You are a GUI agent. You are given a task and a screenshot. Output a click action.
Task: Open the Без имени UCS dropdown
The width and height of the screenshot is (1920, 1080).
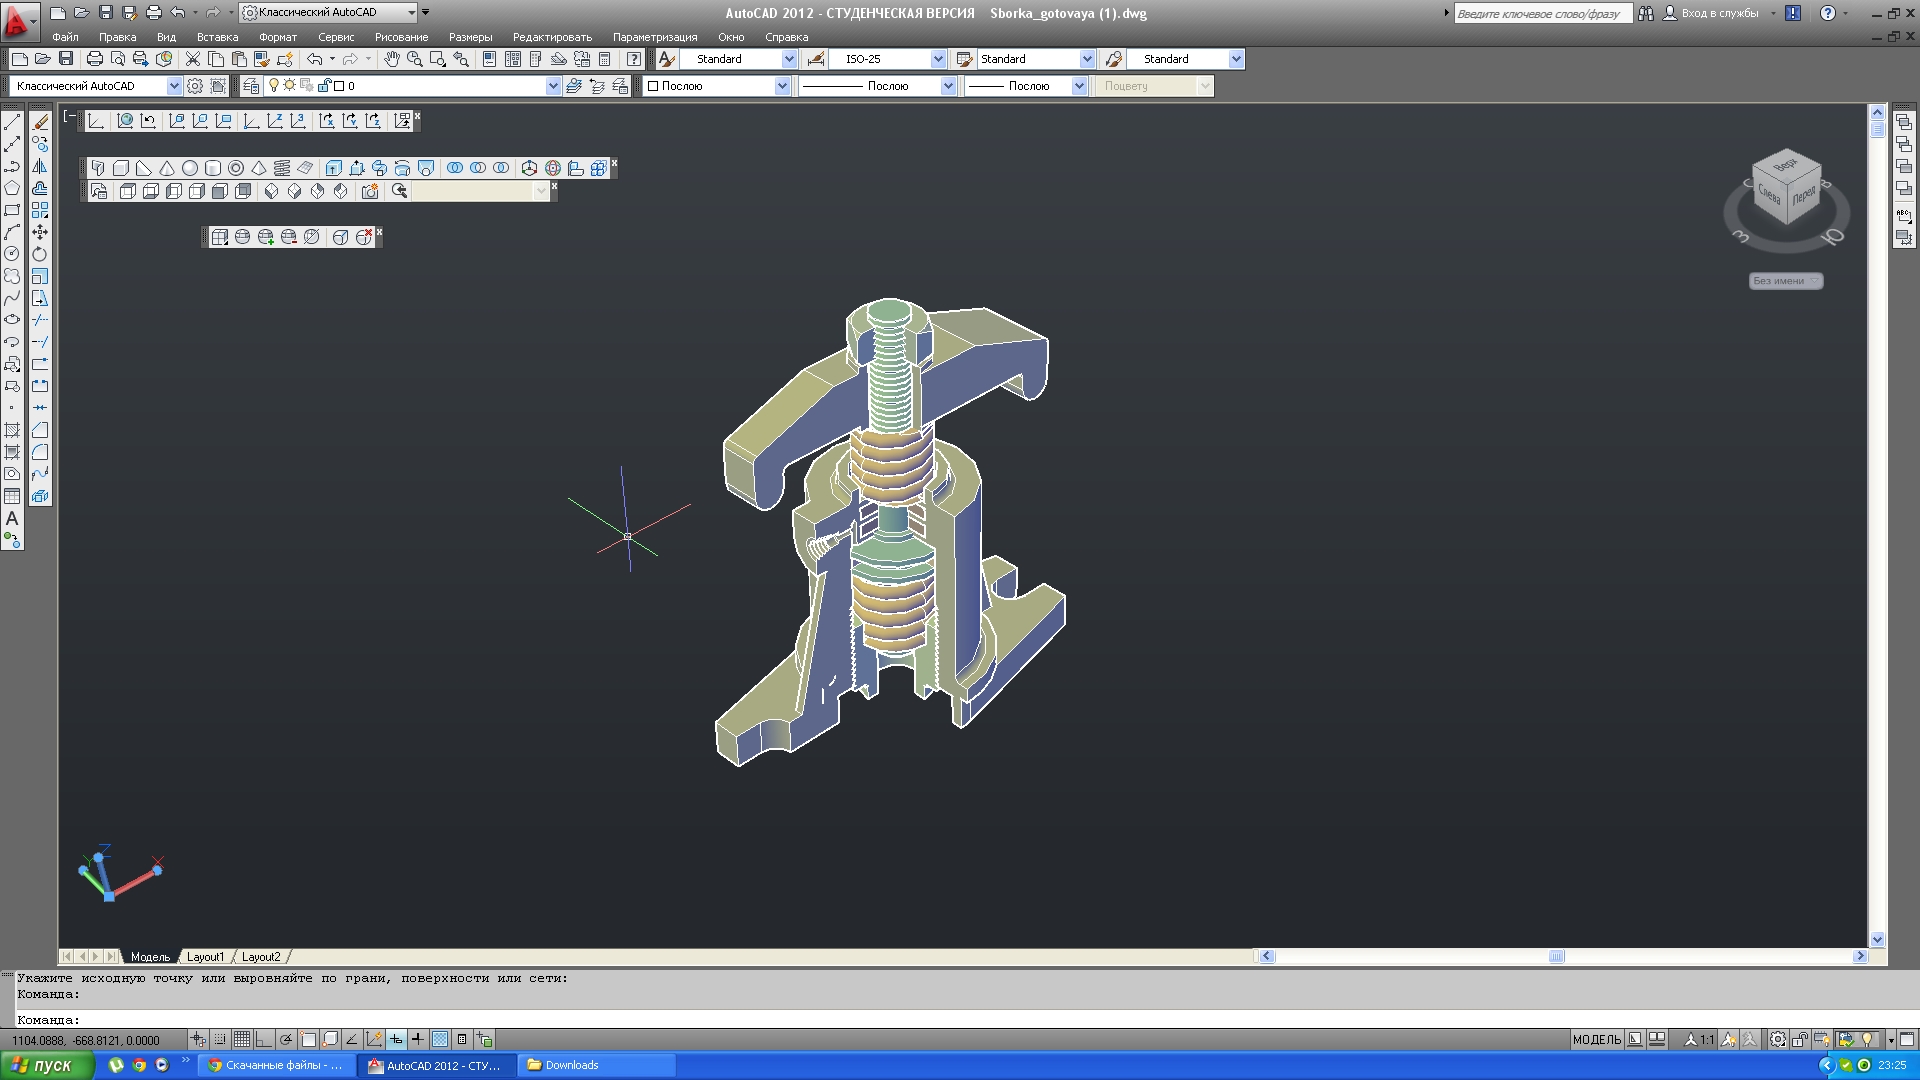pyautogui.click(x=1786, y=281)
